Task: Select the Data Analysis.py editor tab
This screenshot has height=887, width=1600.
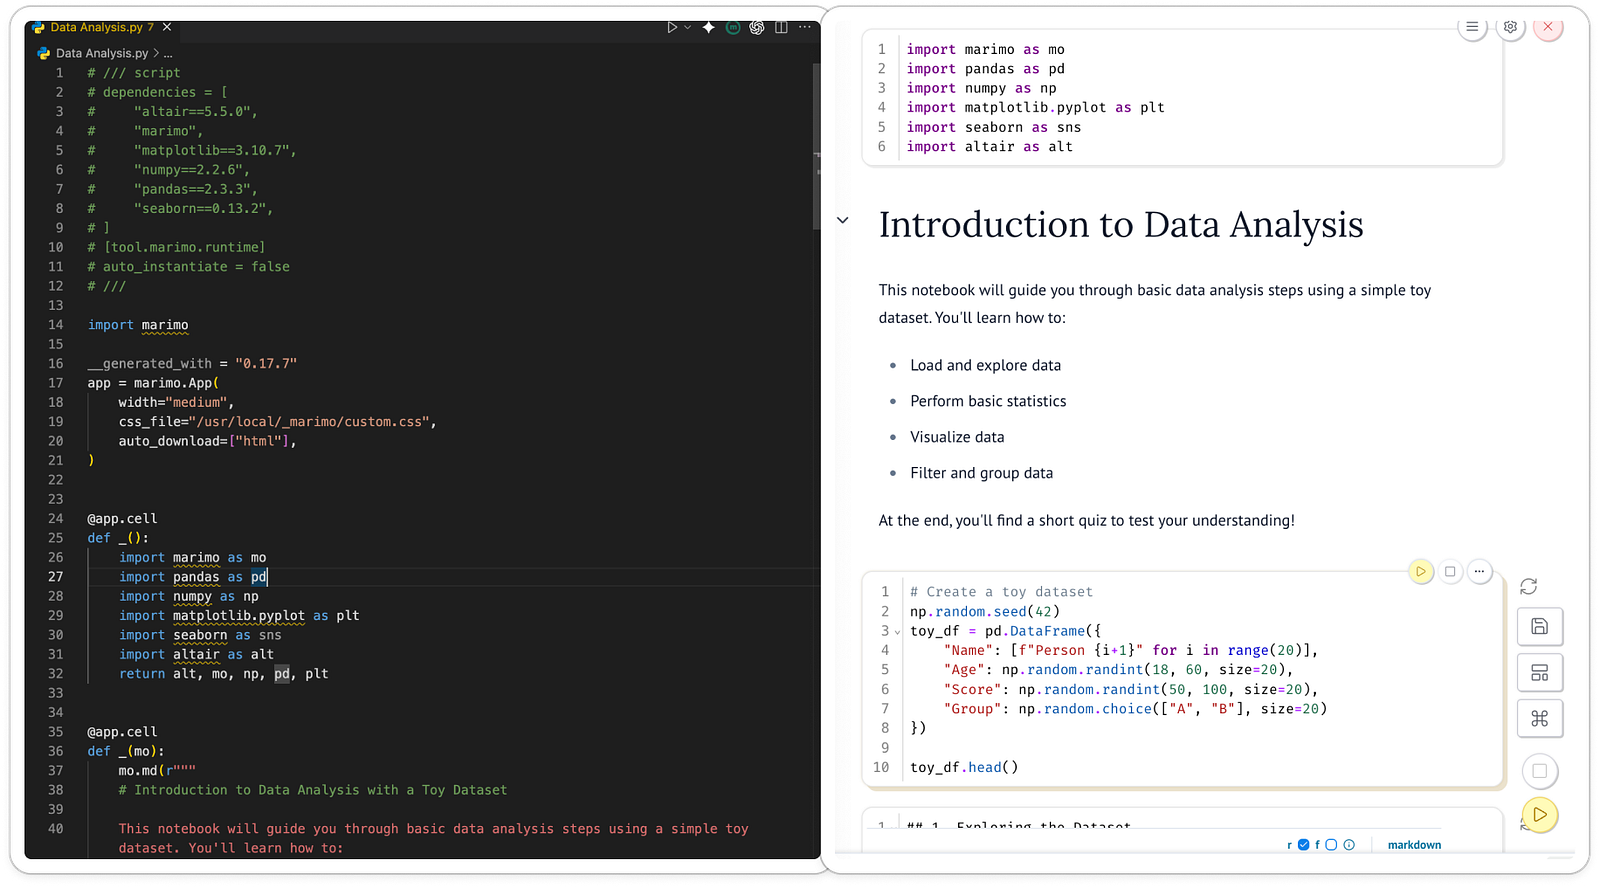Action: (96, 28)
